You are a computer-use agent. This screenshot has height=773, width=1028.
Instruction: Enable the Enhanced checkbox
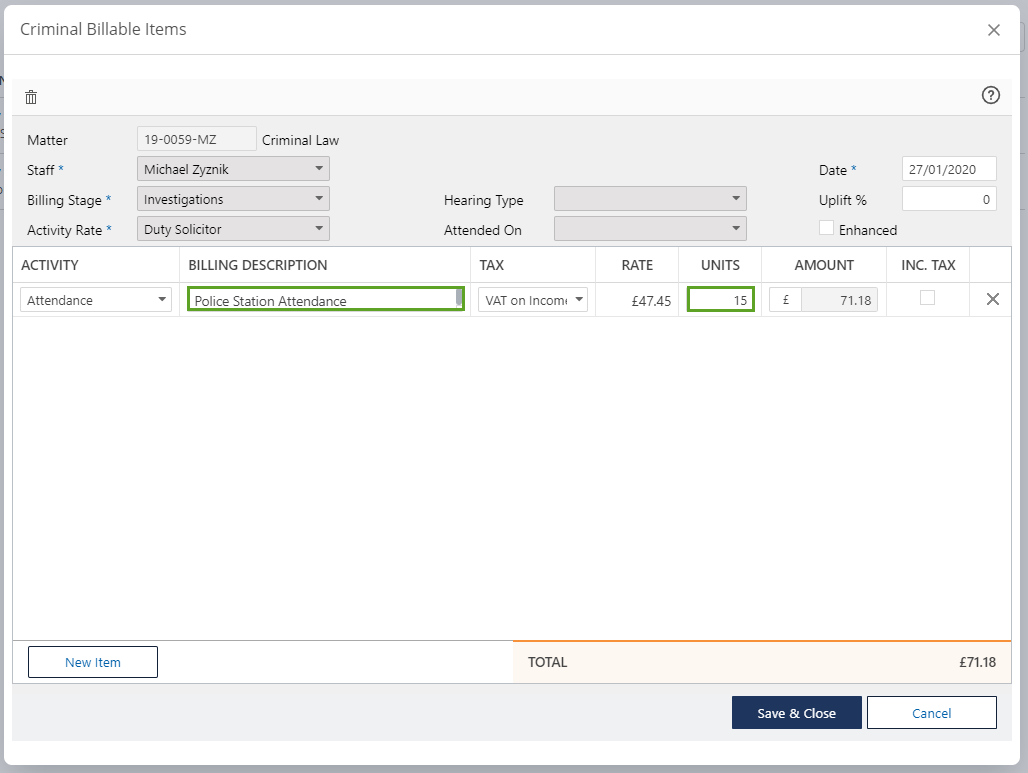point(826,228)
